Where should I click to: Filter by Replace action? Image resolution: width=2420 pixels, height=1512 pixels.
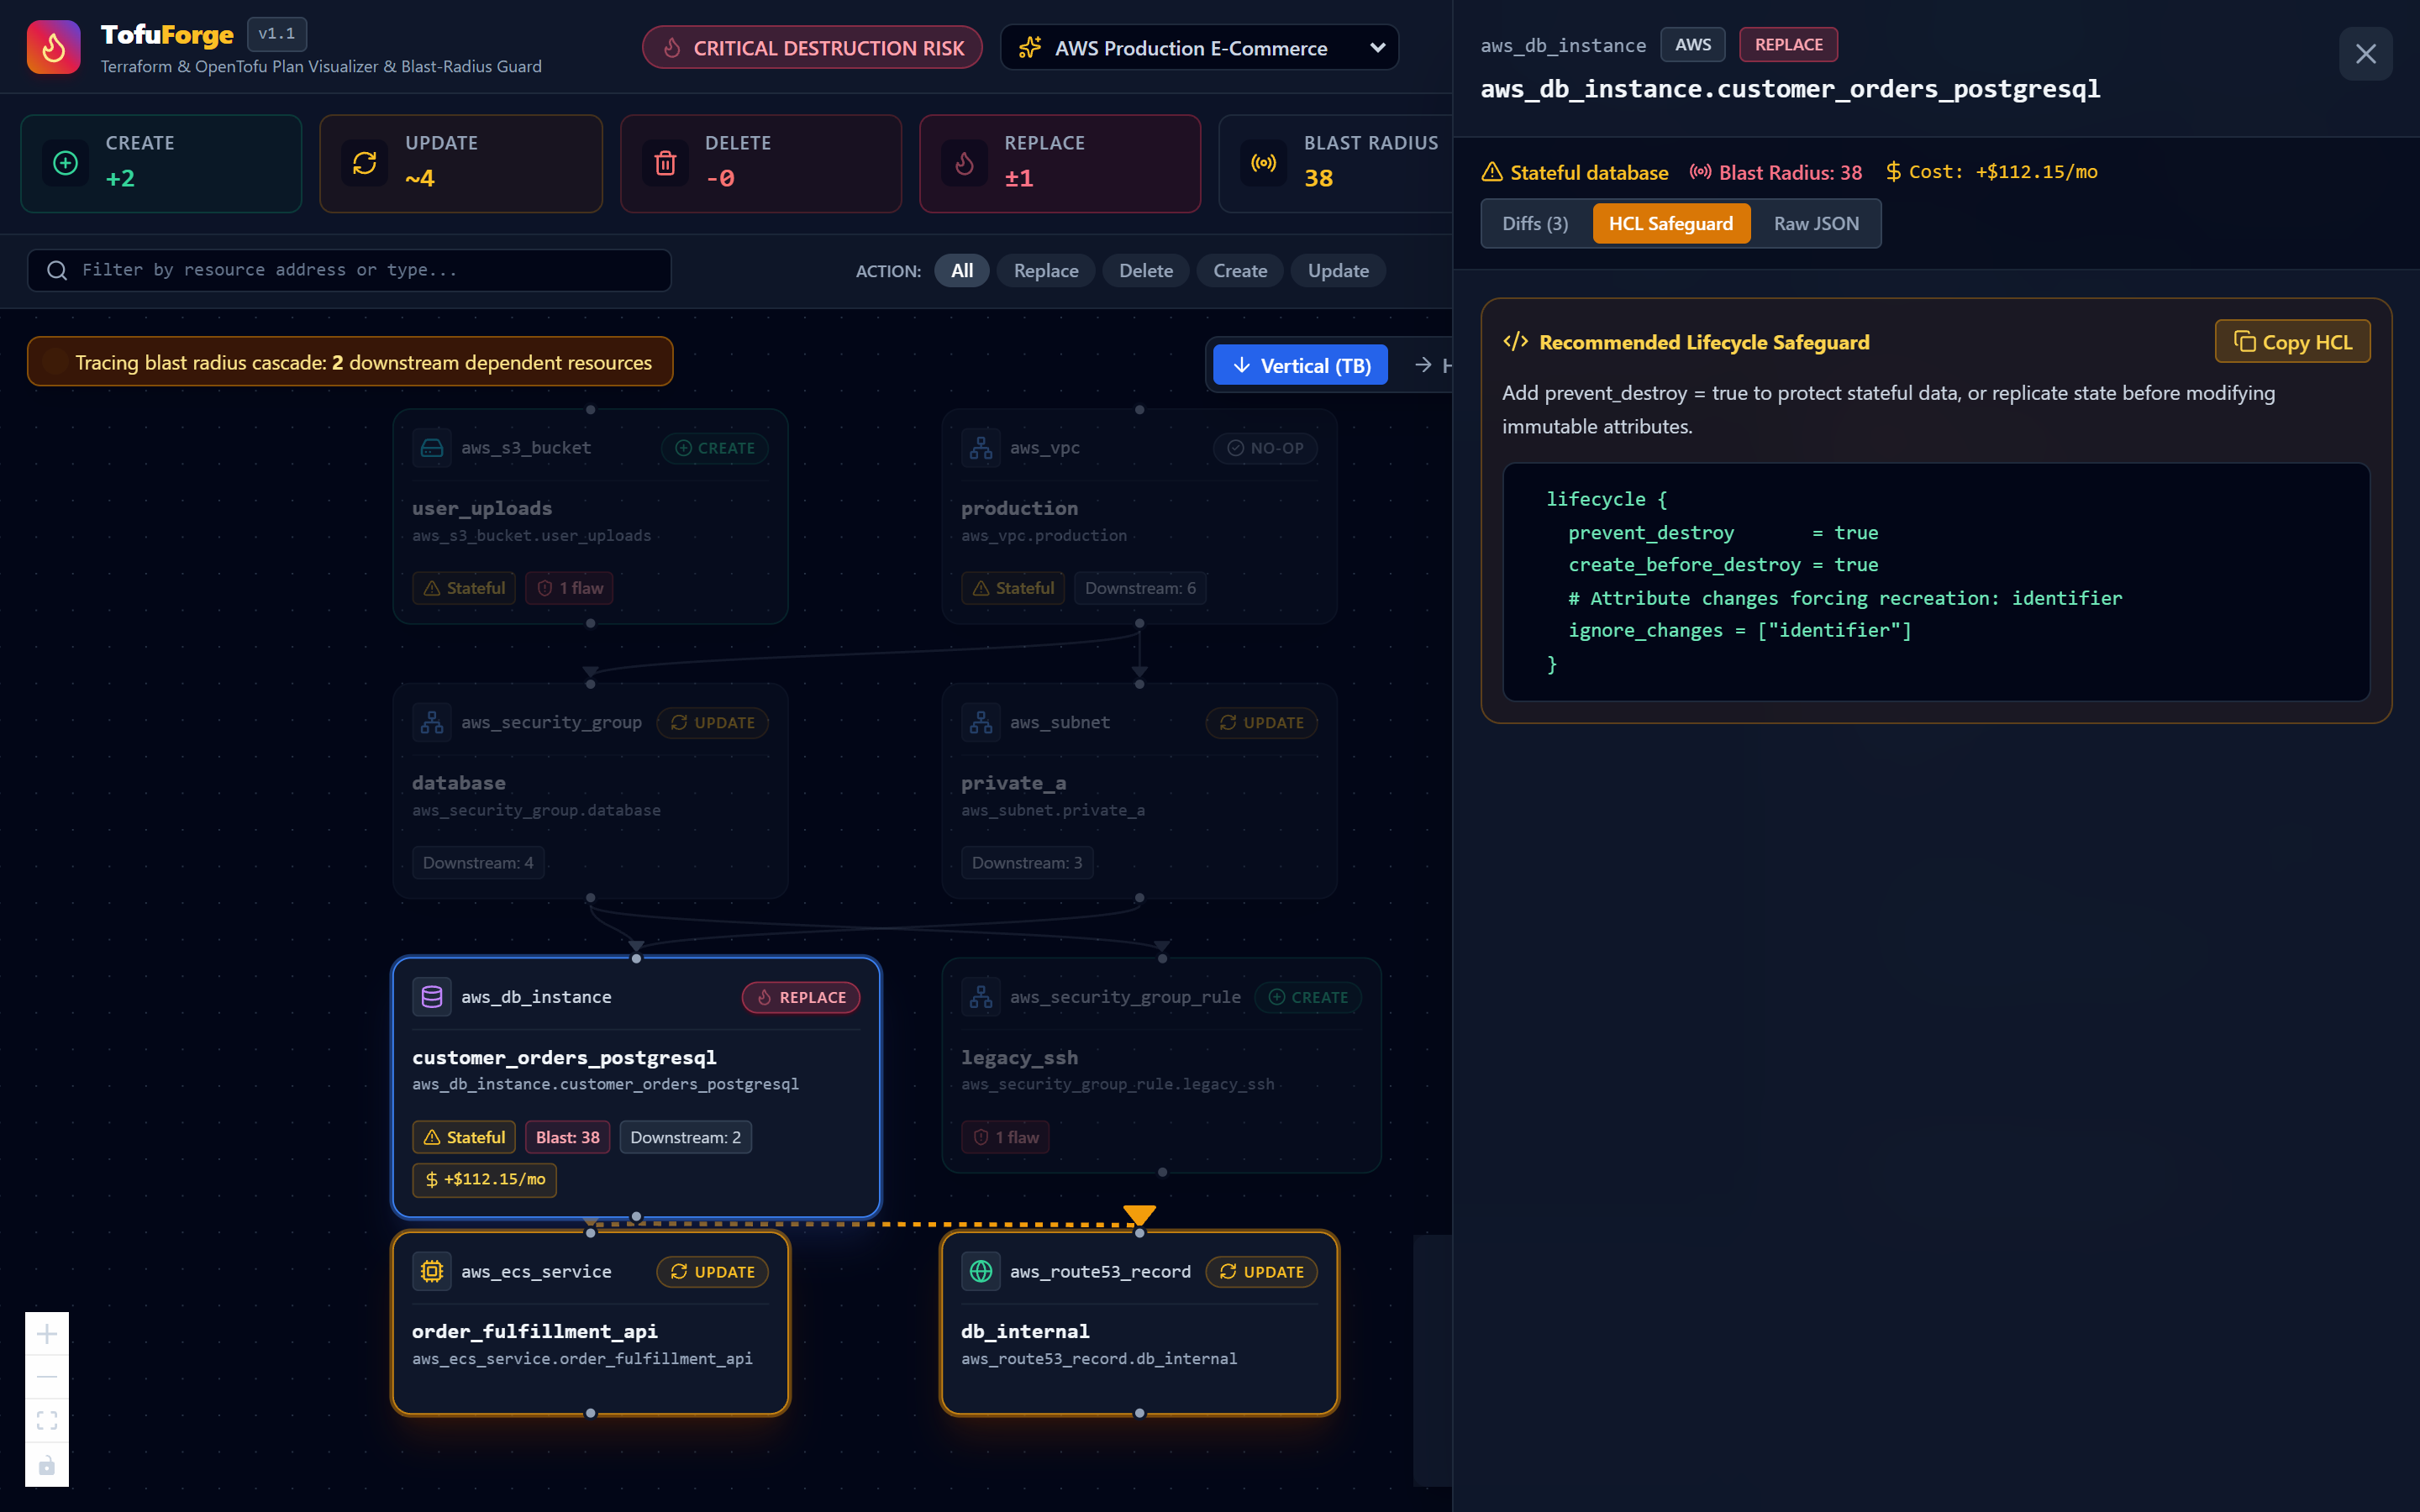[x=1046, y=270]
